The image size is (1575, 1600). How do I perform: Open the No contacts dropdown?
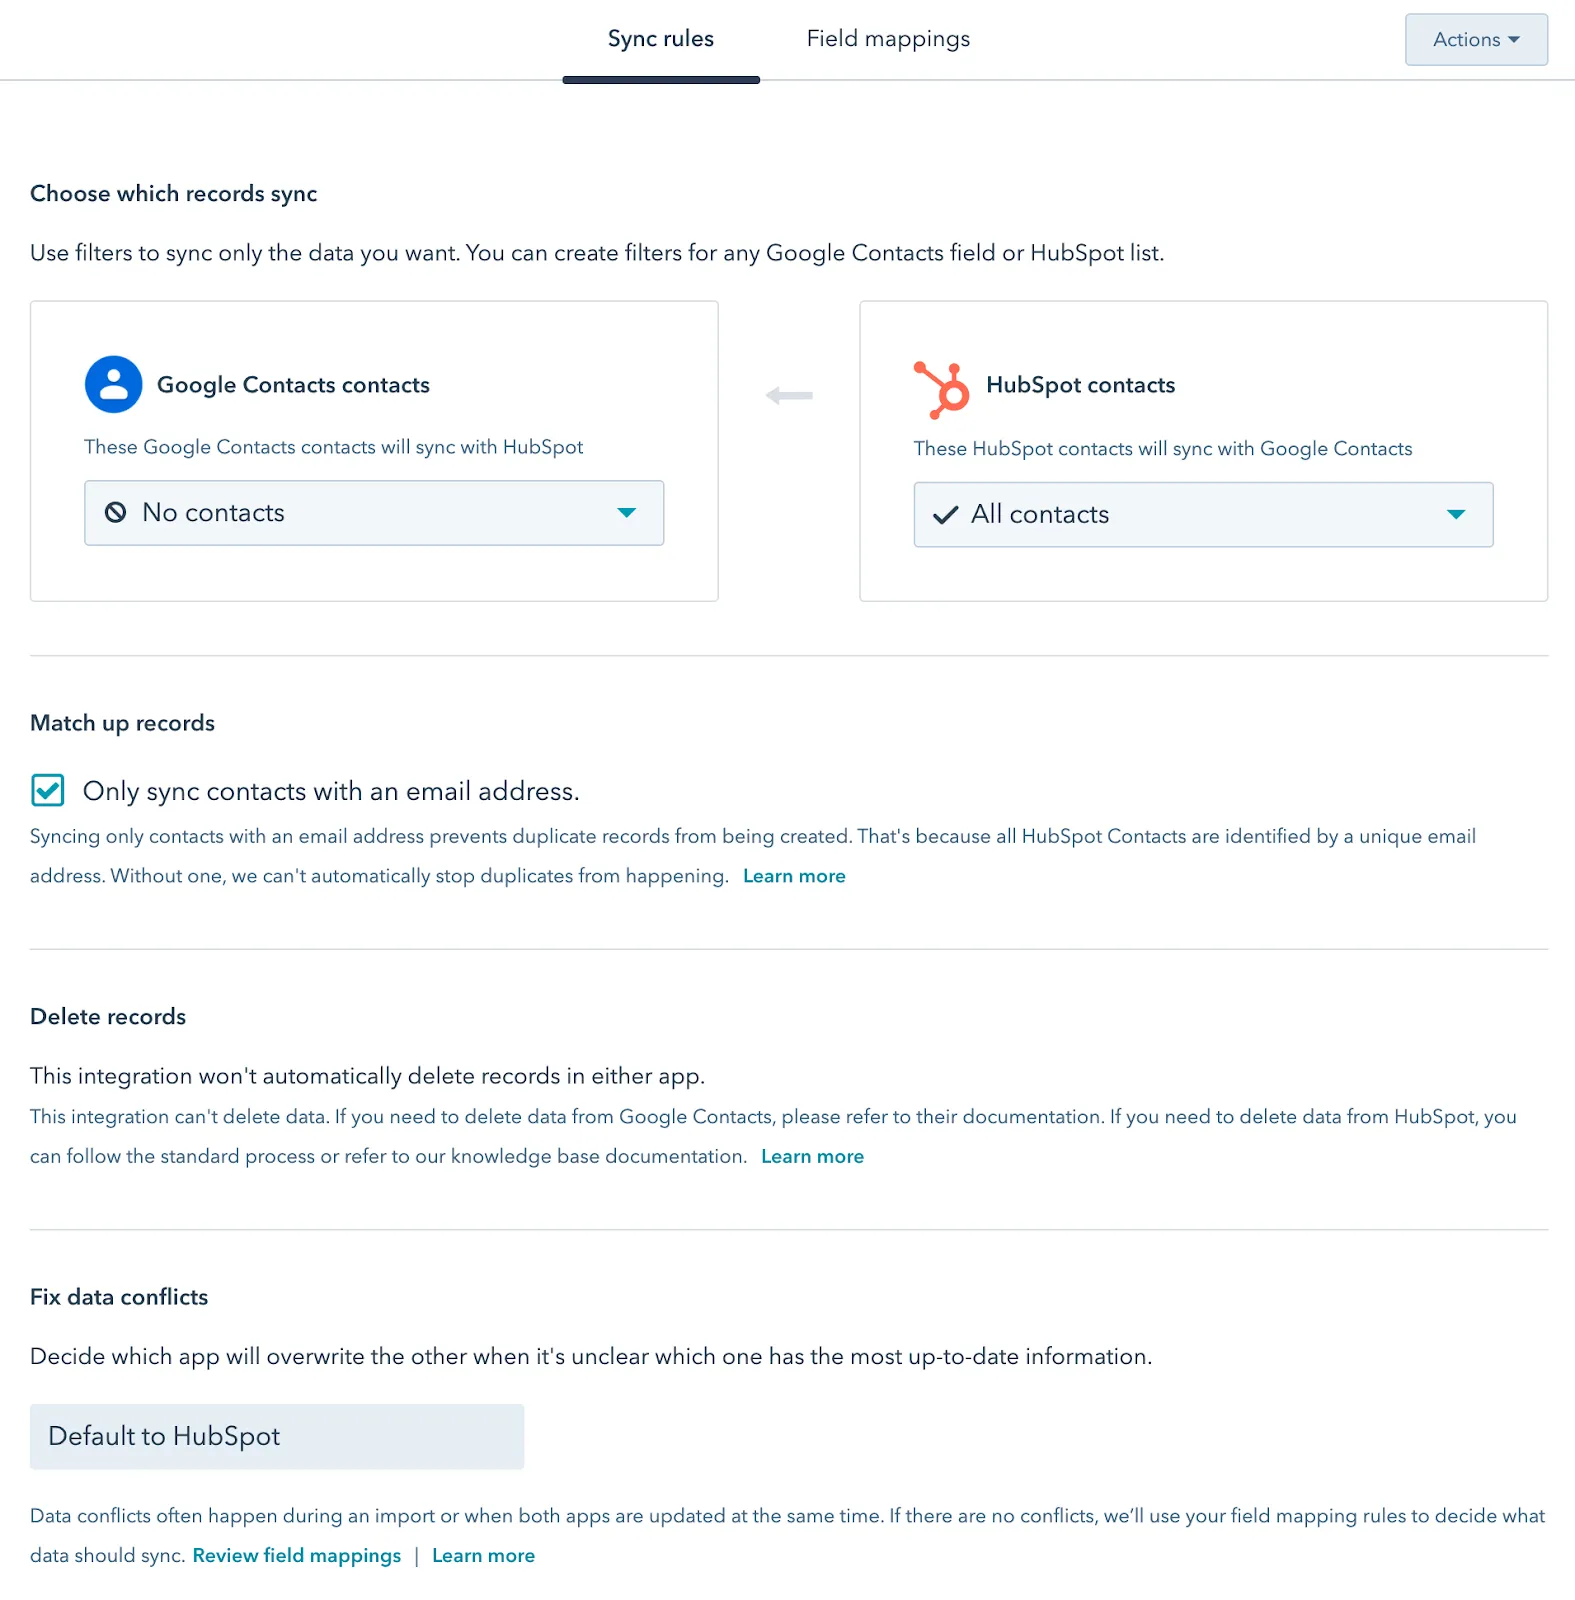click(373, 513)
